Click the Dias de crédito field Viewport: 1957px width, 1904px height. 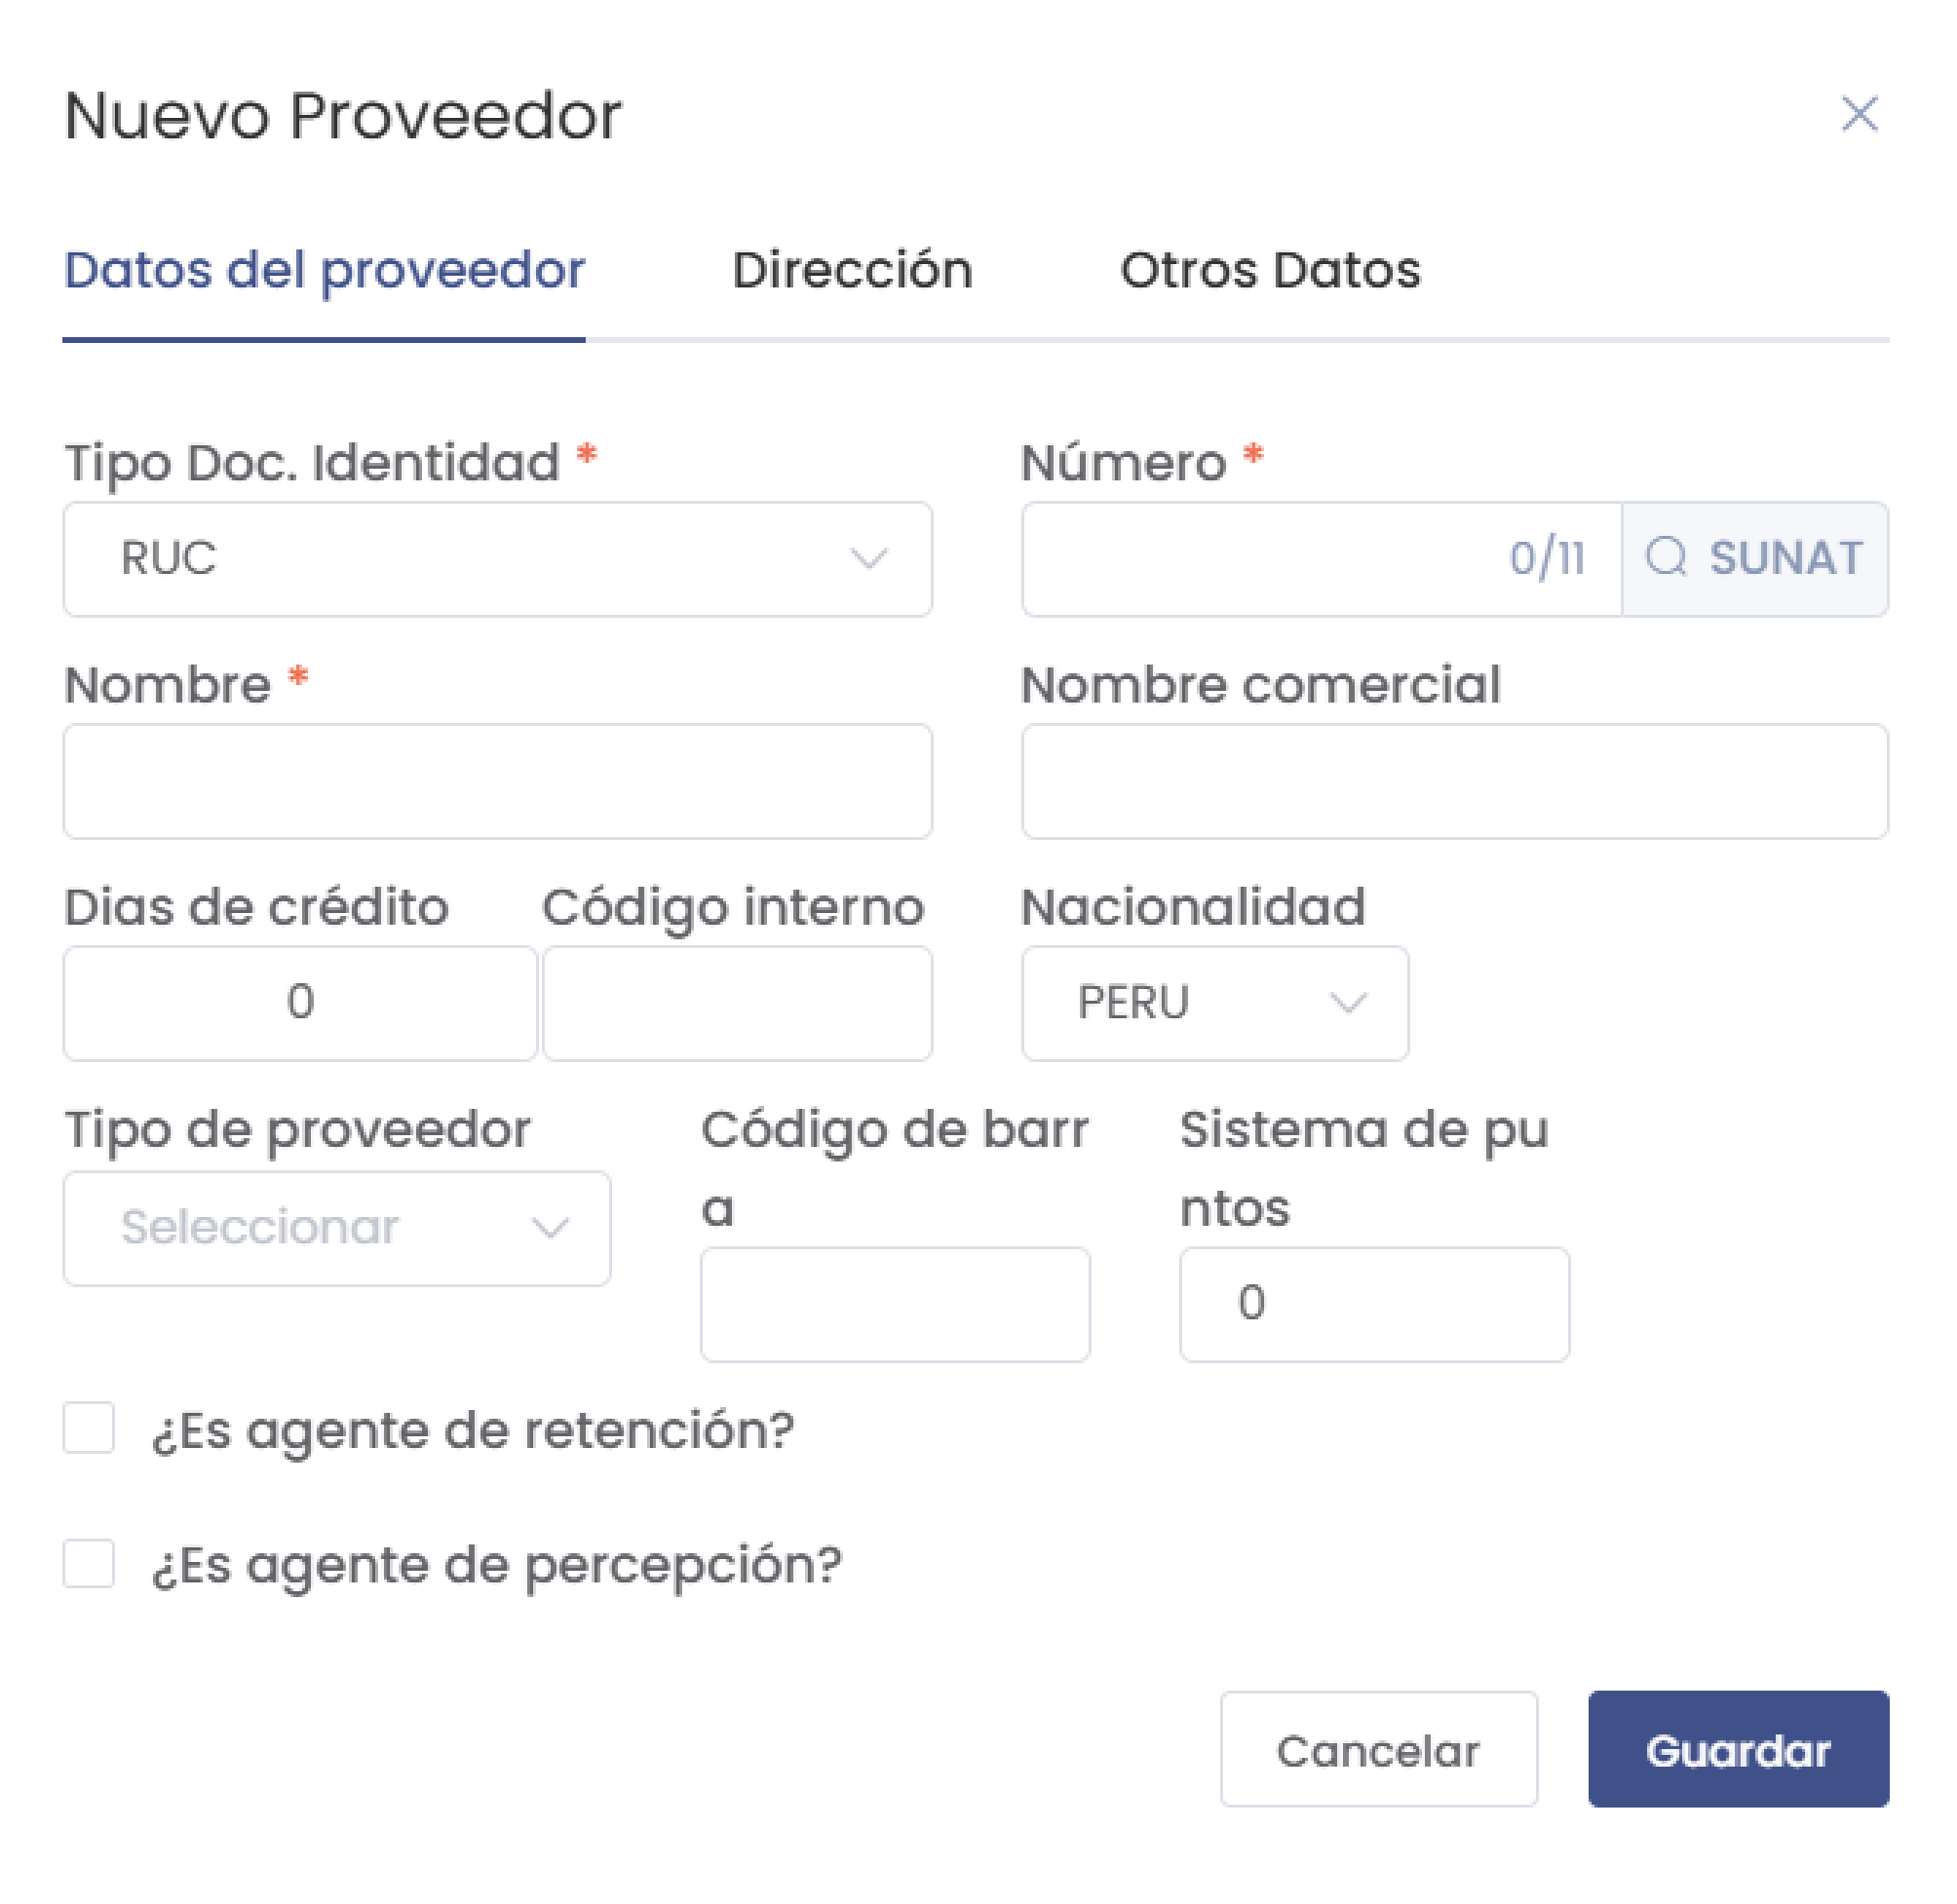[x=300, y=1002]
